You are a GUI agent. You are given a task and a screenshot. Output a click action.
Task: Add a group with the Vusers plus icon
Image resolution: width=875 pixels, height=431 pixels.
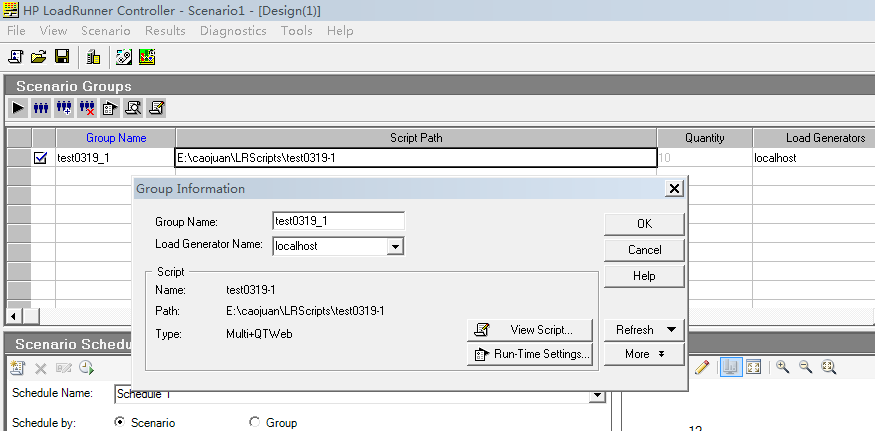[x=64, y=107]
